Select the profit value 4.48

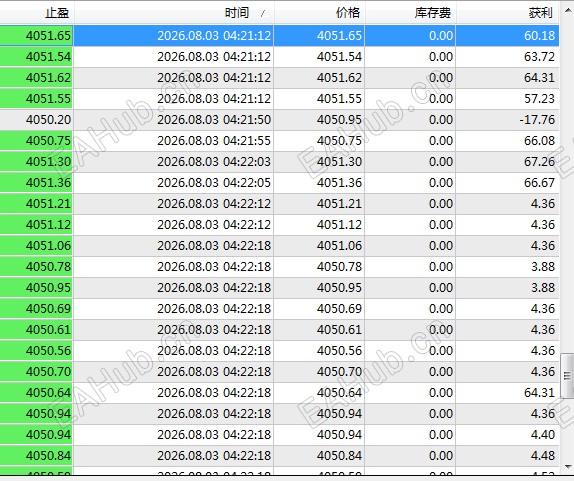pos(543,455)
